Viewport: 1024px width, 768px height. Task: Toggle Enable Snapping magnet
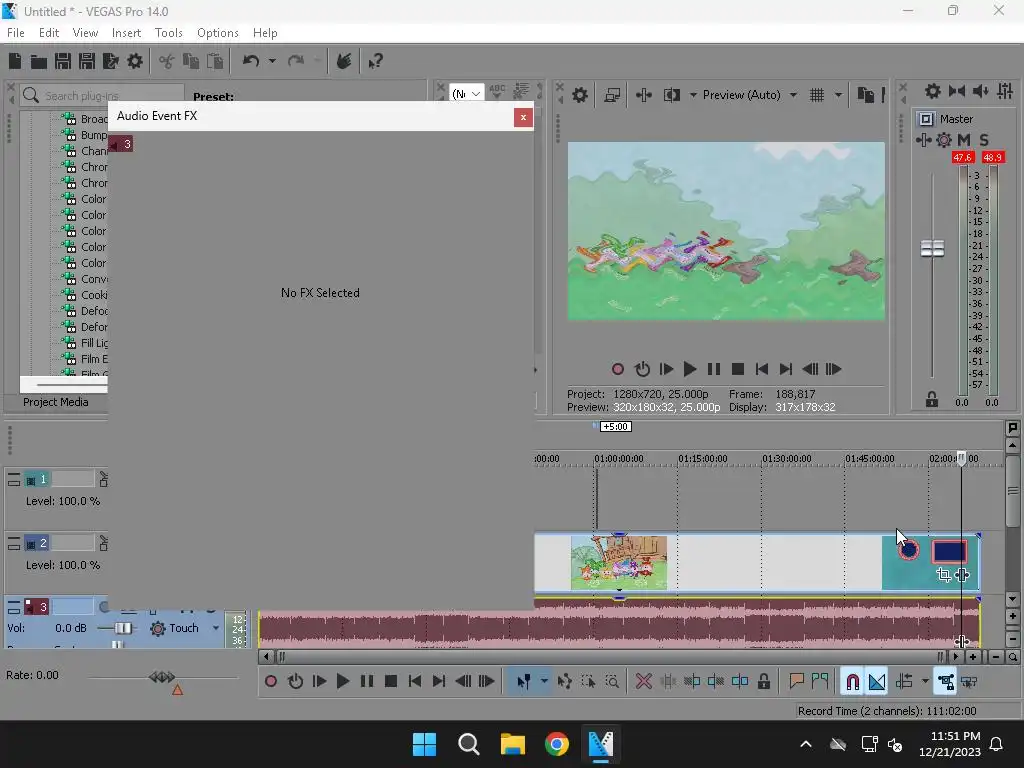pos(852,682)
